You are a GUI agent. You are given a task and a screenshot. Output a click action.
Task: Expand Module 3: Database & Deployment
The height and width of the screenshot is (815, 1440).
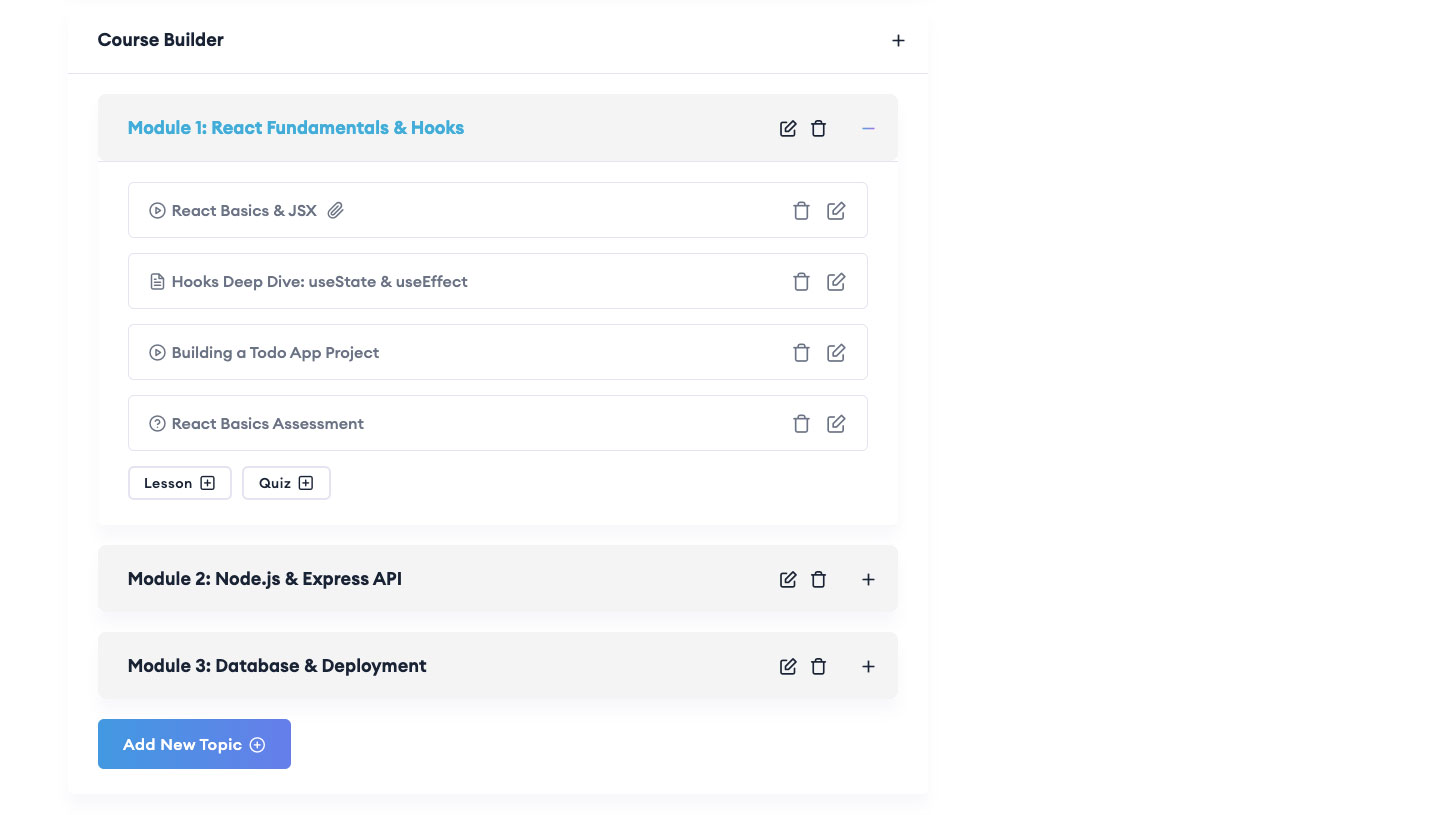pos(868,666)
